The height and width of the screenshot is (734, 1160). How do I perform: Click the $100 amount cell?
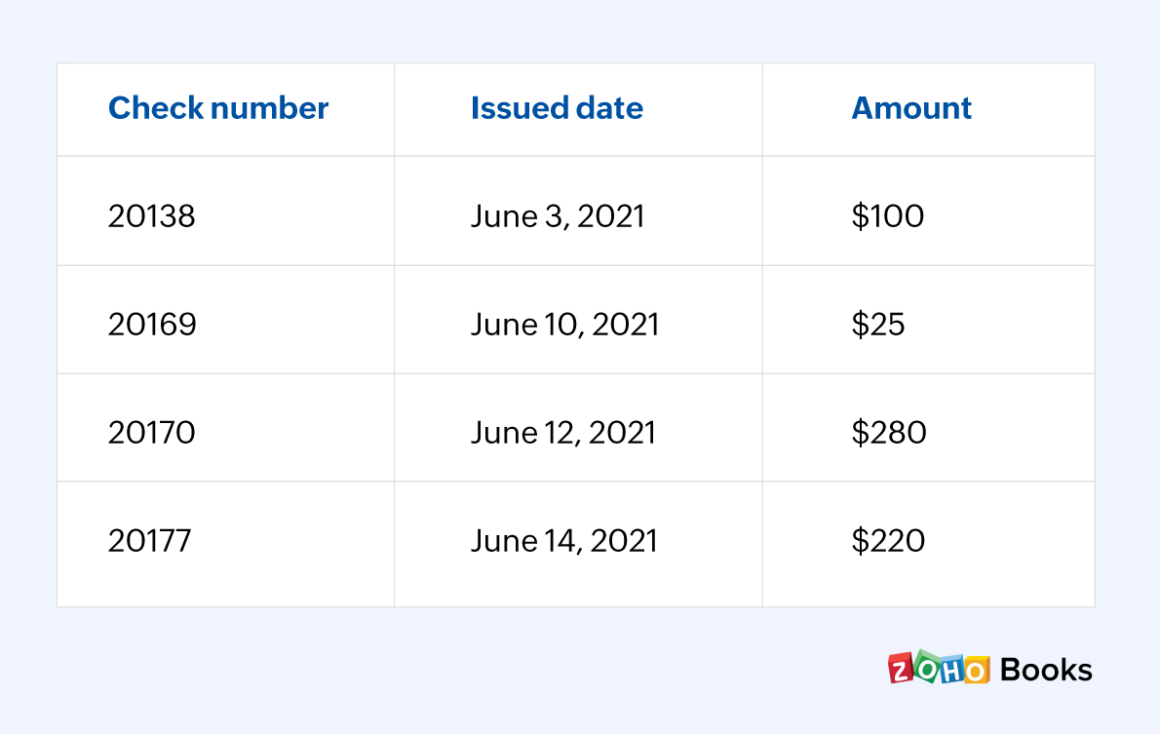[888, 216]
